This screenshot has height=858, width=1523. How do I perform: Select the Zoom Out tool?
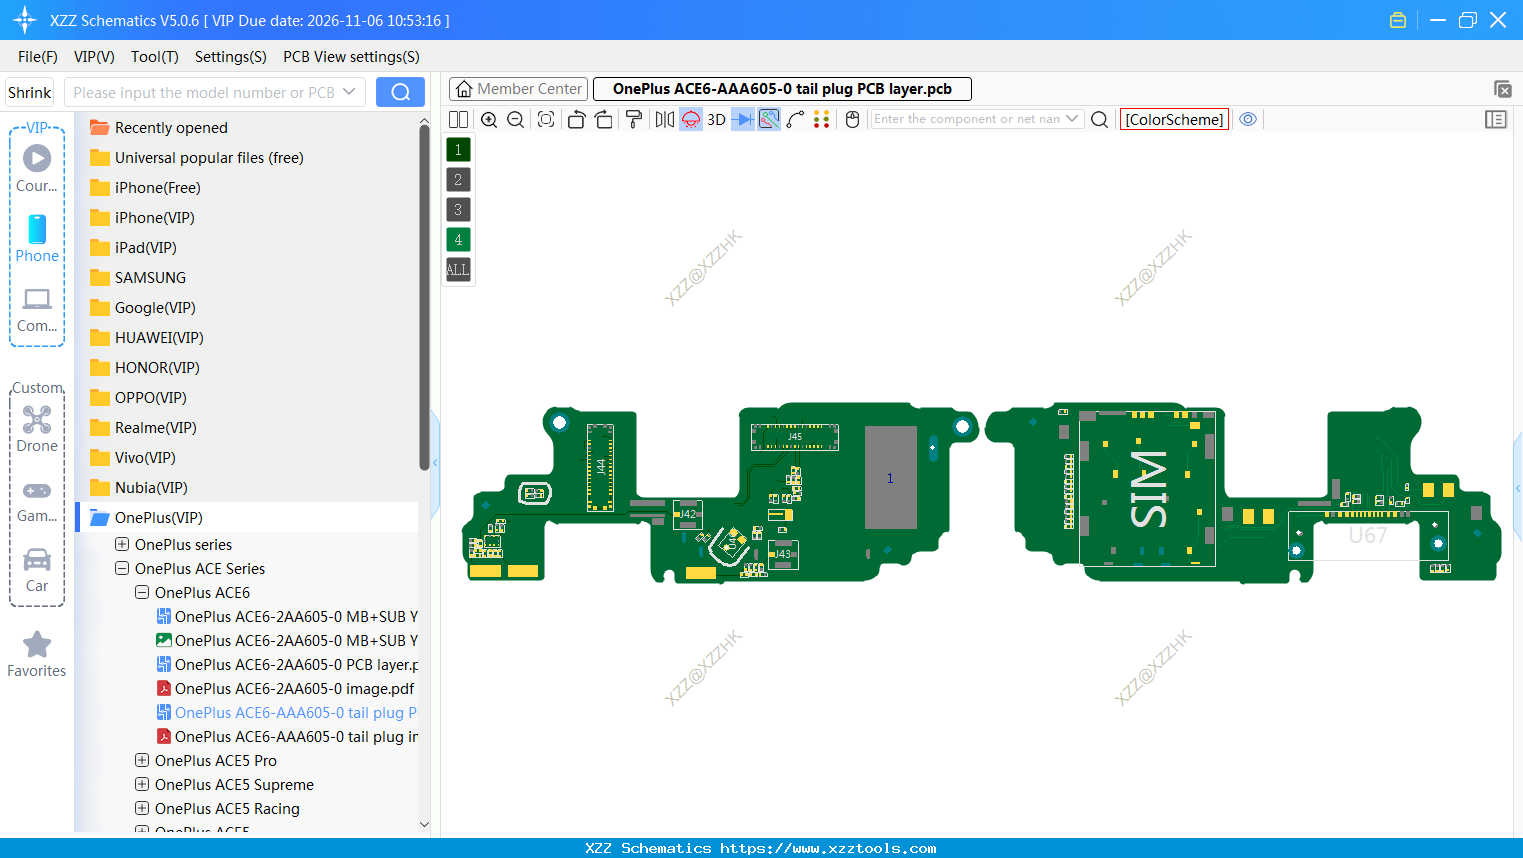click(x=515, y=119)
